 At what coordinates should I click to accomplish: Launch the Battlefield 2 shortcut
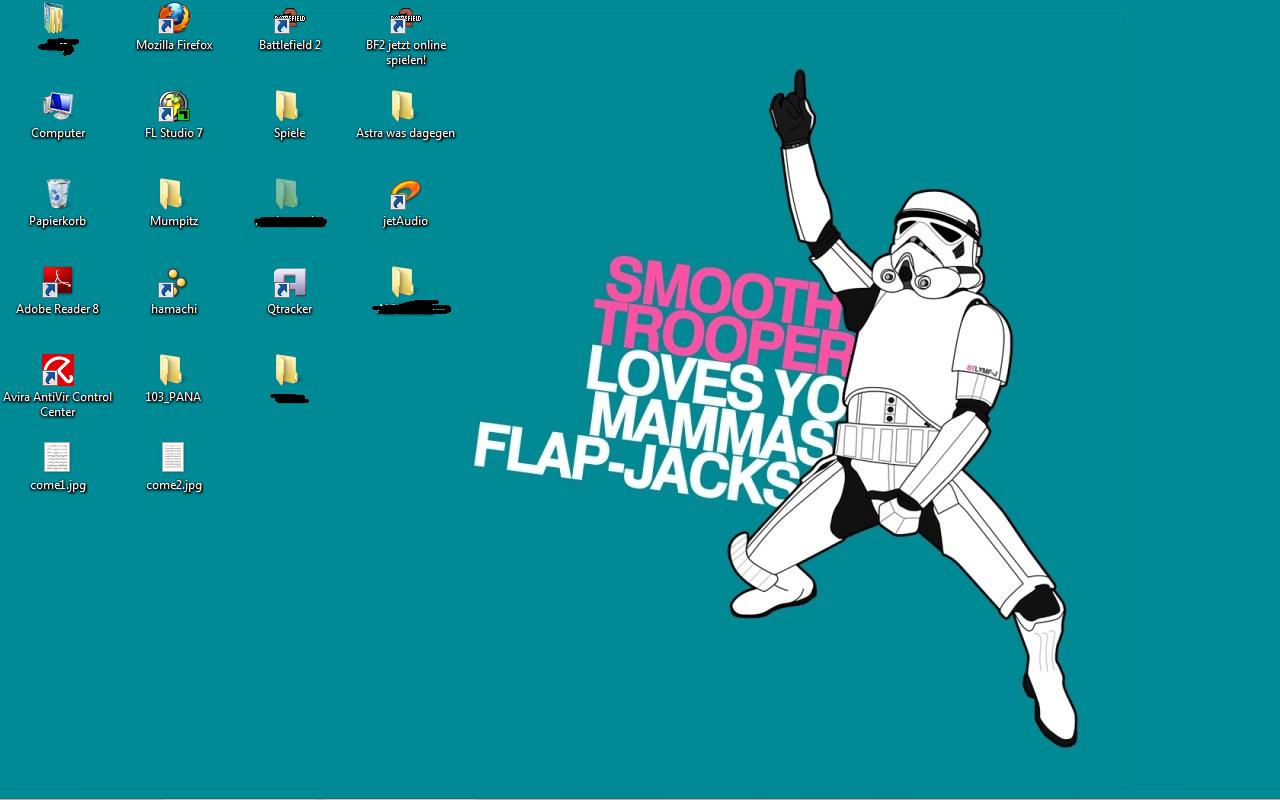[290, 28]
